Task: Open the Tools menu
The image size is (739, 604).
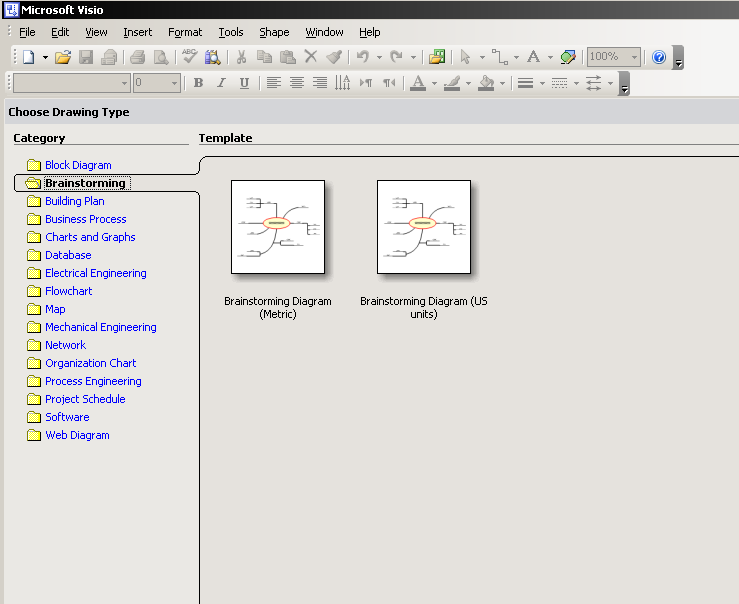Action: [x=231, y=32]
